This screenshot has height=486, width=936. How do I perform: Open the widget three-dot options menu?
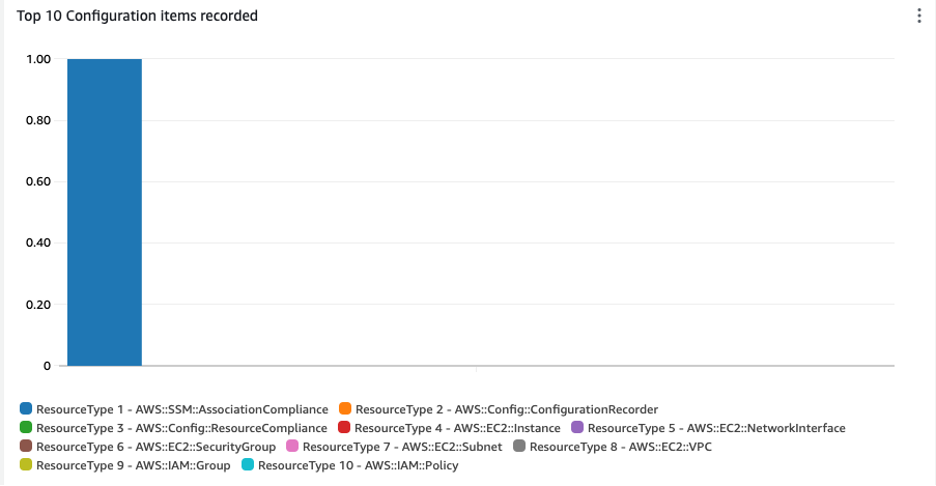918,16
